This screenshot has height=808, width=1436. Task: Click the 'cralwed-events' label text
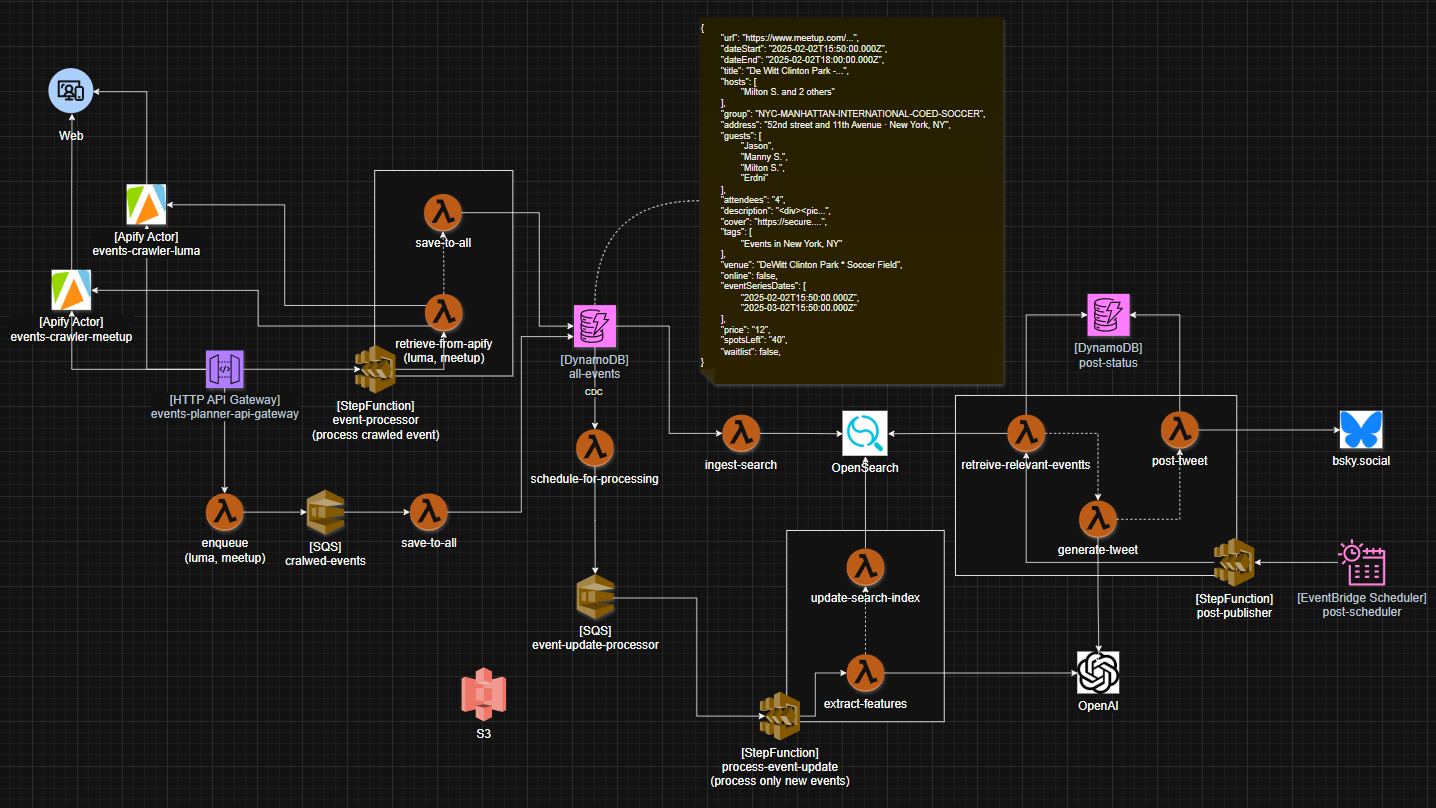click(x=324, y=561)
